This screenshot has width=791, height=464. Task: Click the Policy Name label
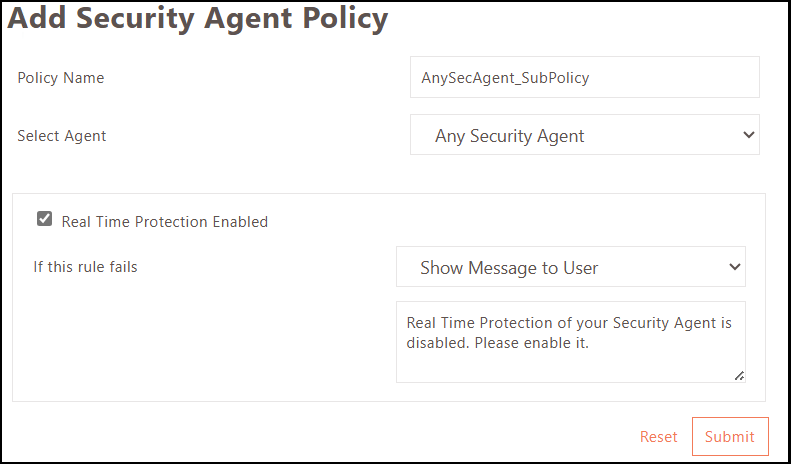(60, 78)
